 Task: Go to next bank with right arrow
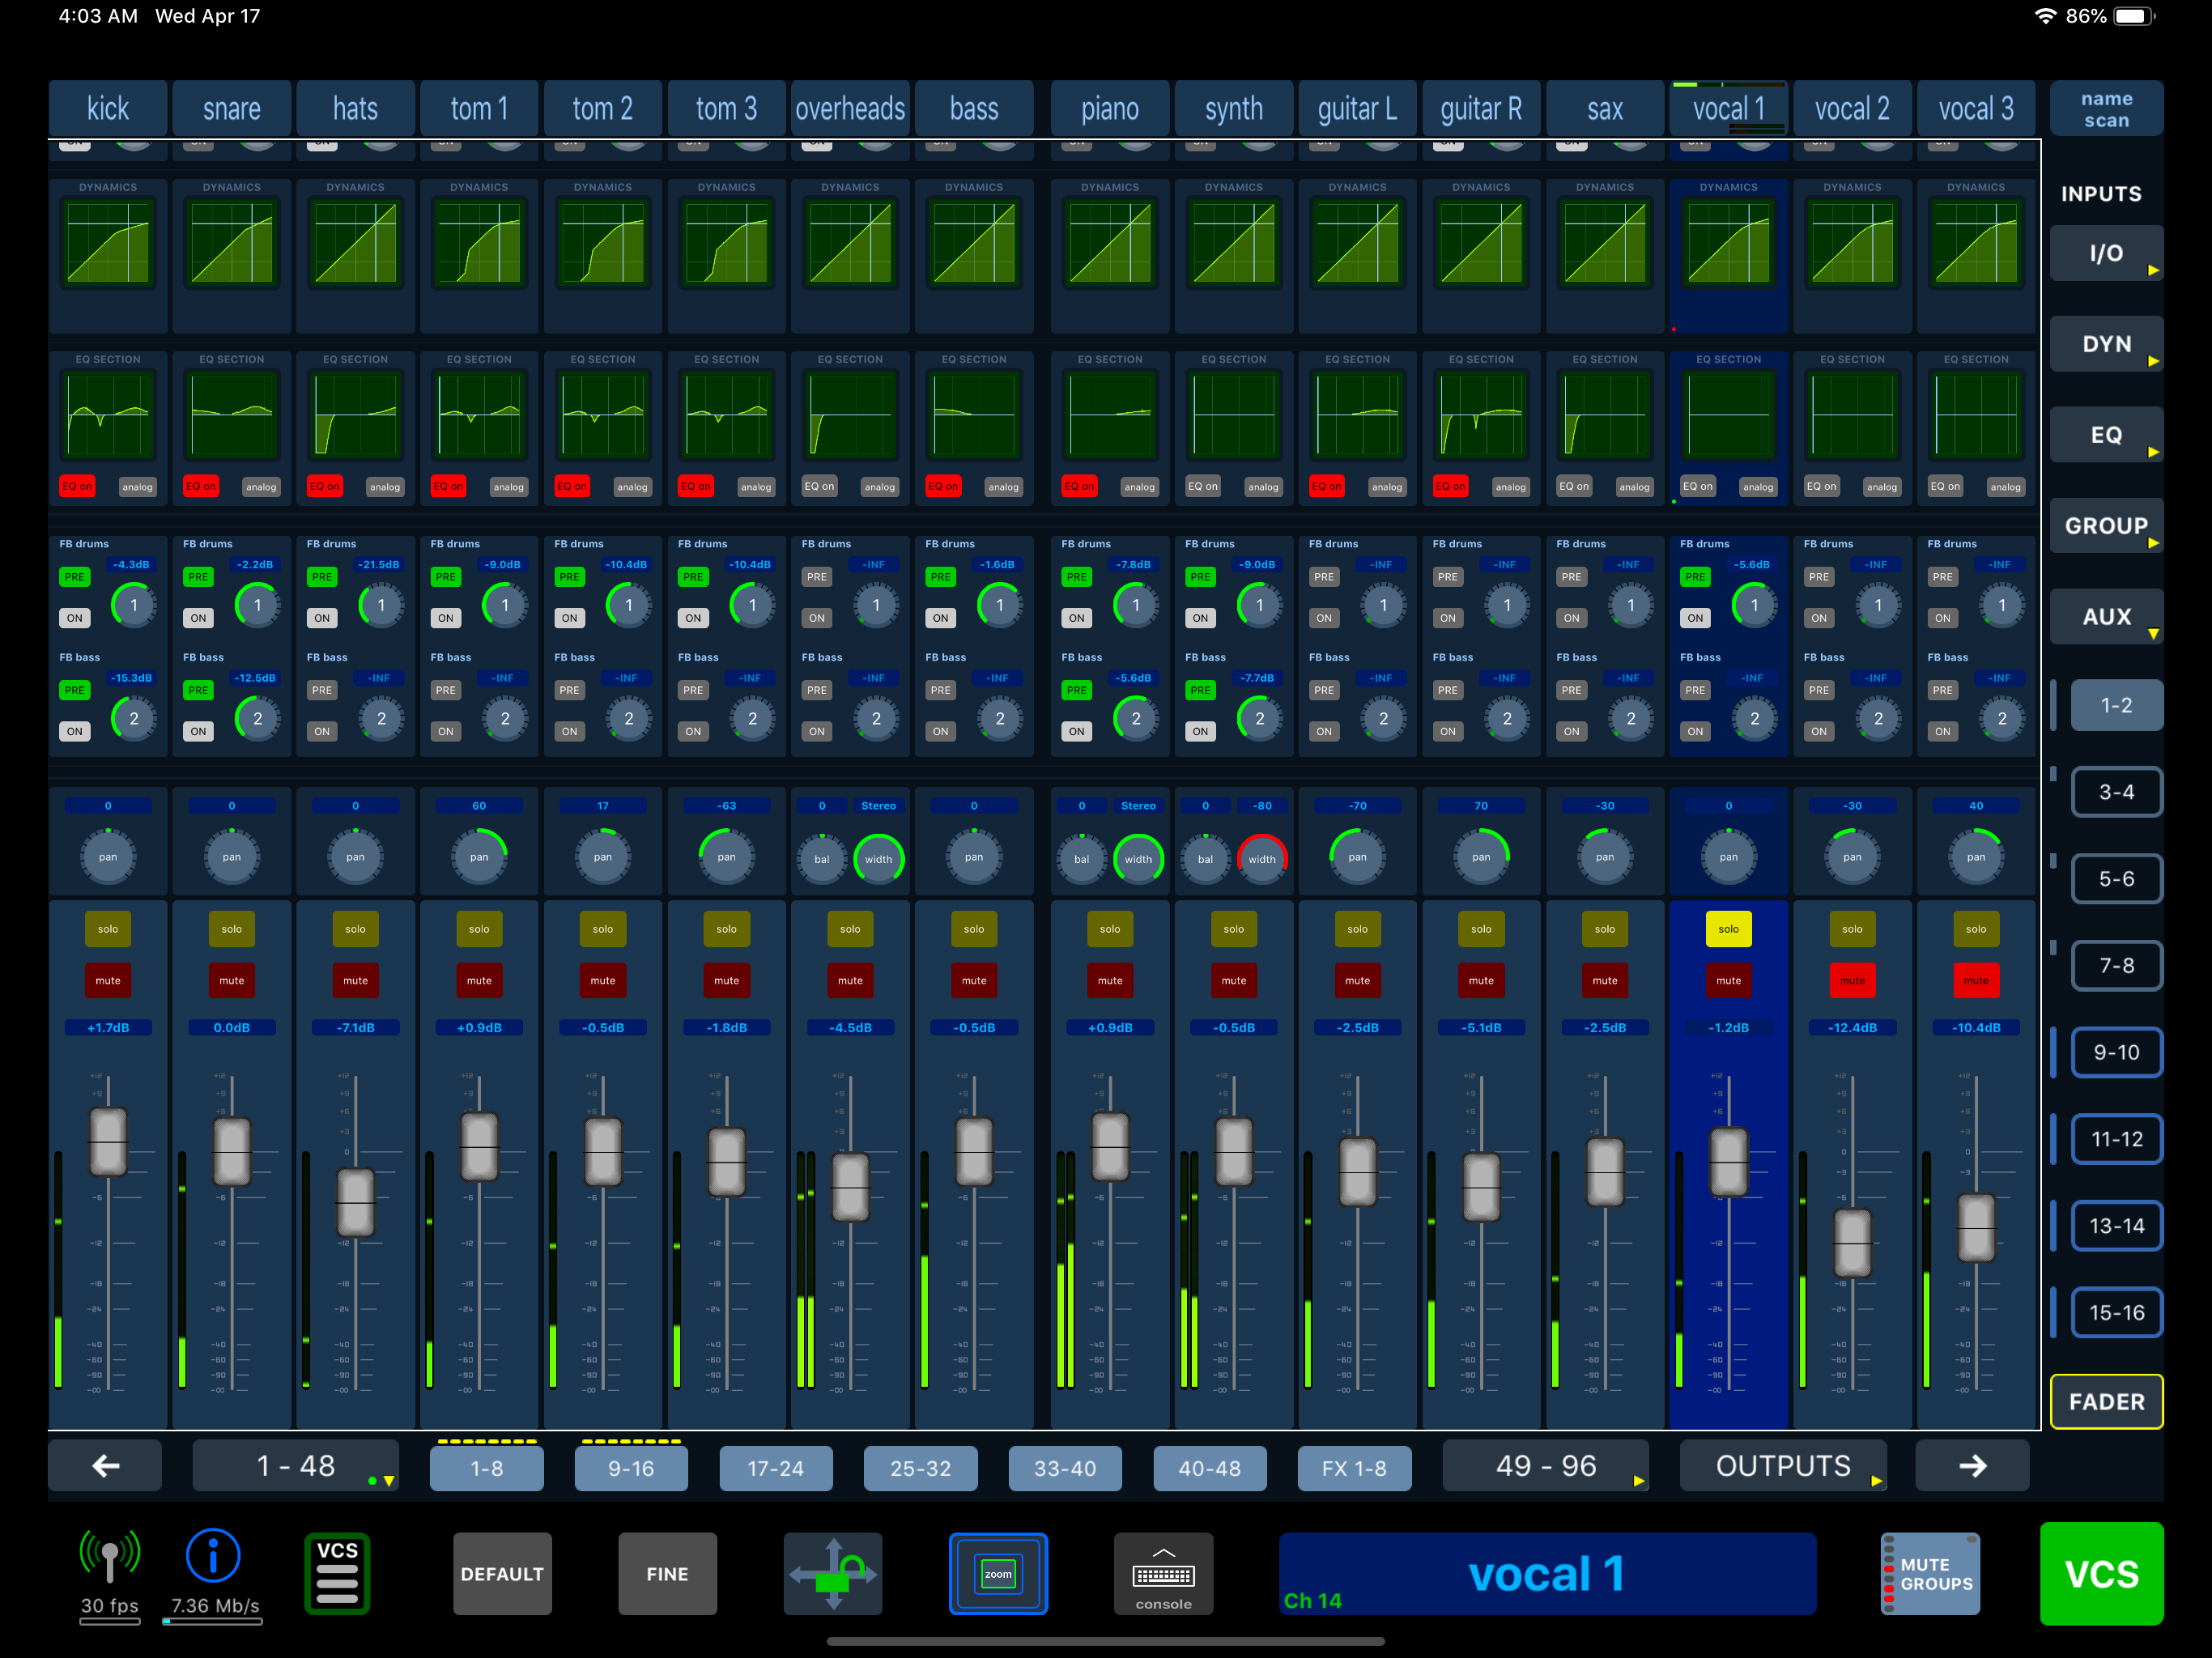coord(1972,1466)
